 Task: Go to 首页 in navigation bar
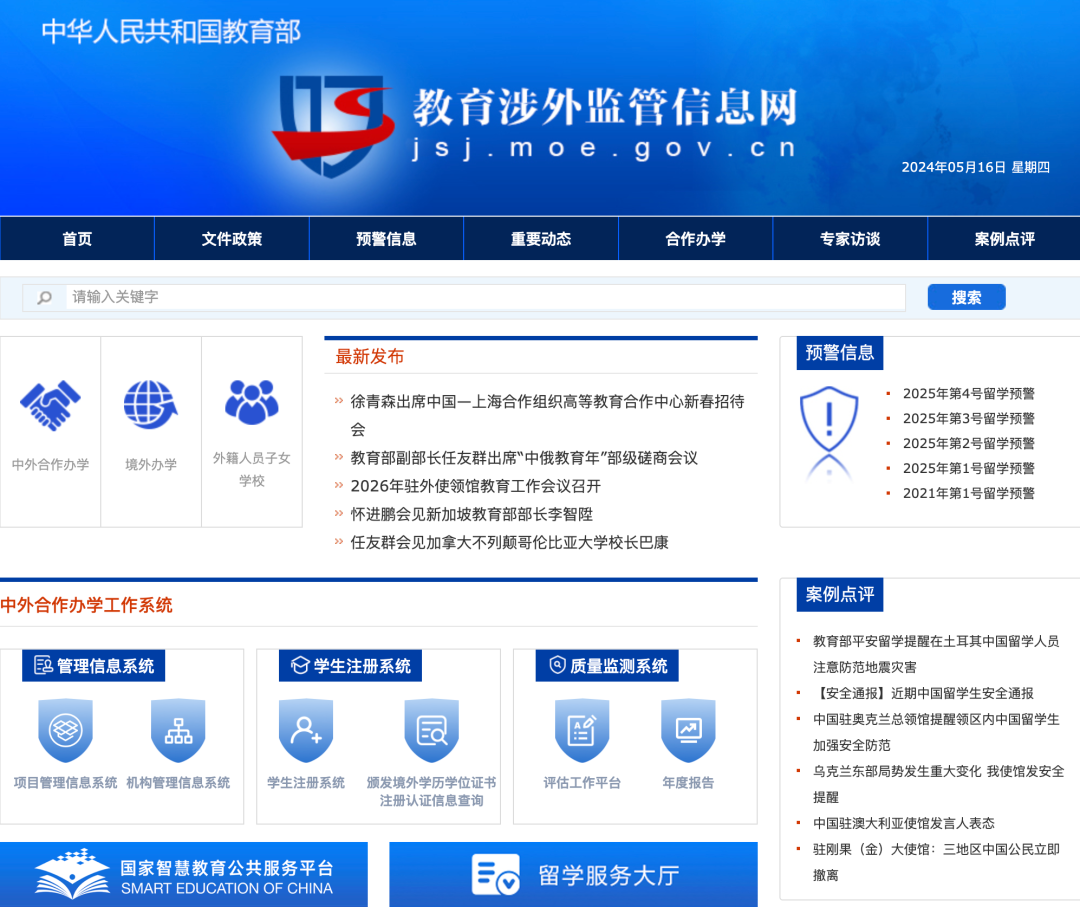tap(77, 239)
